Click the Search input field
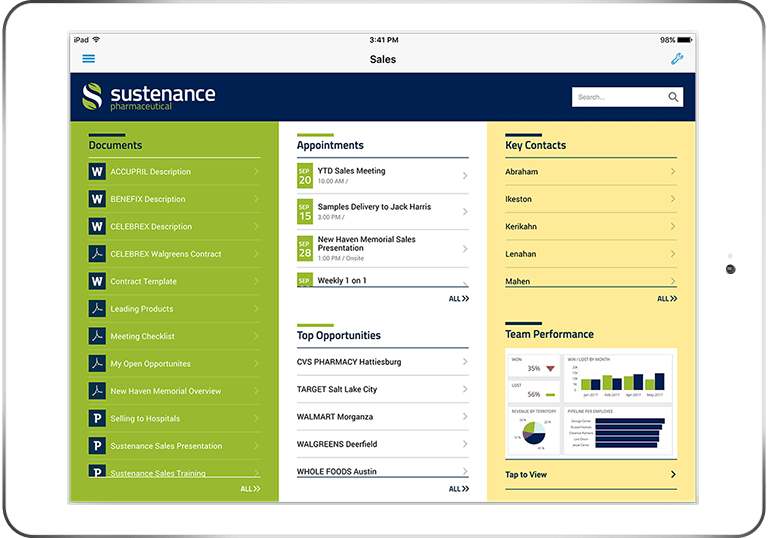 point(627,97)
